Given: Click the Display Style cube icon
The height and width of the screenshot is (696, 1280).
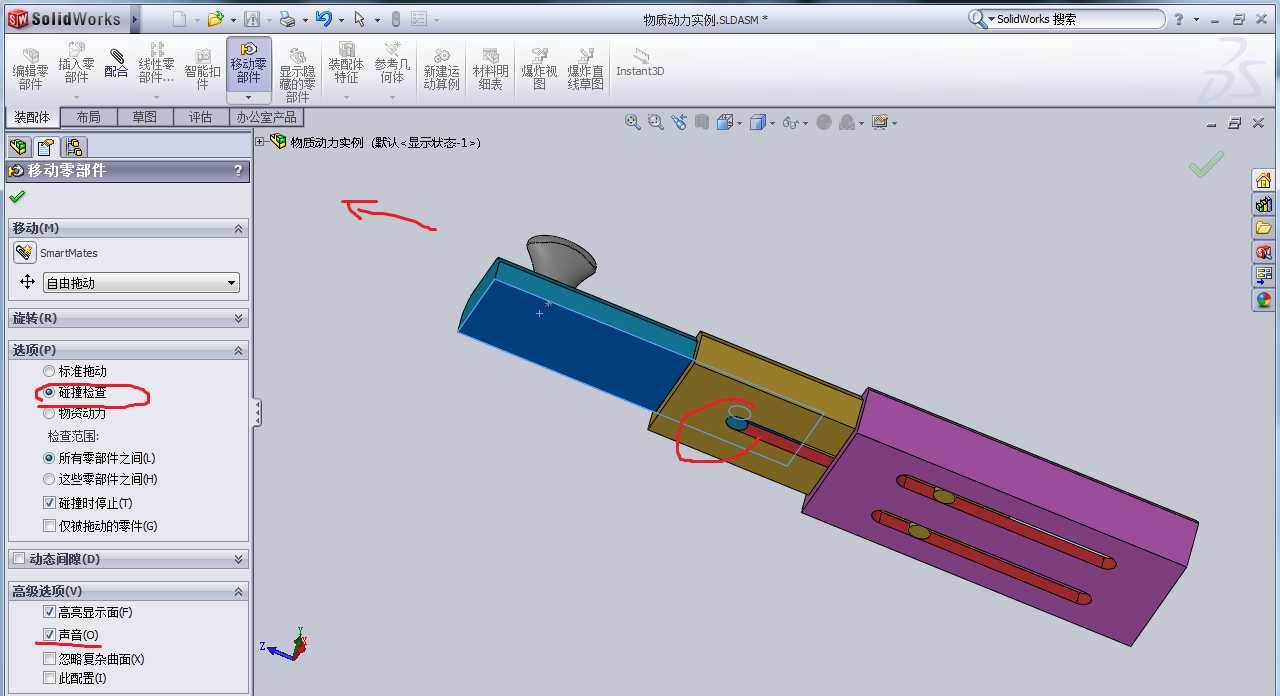Looking at the screenshot, I should pos(758,122).
